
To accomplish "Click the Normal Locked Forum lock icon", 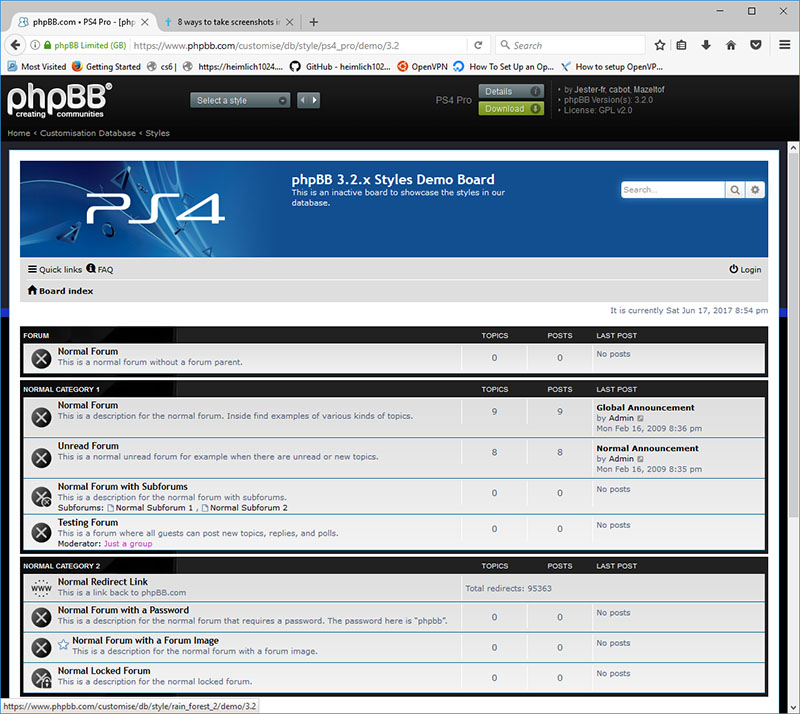I will [41, 678].
